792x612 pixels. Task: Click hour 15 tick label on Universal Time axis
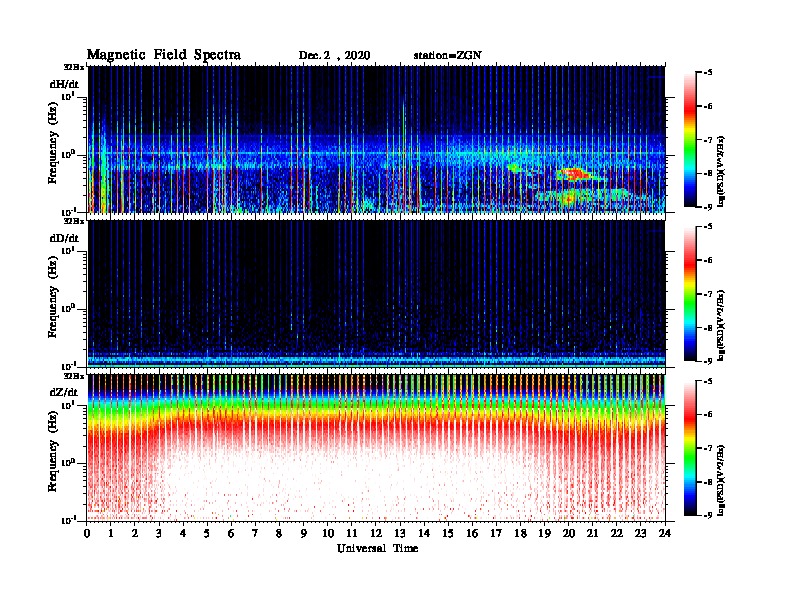click(448, 533)
